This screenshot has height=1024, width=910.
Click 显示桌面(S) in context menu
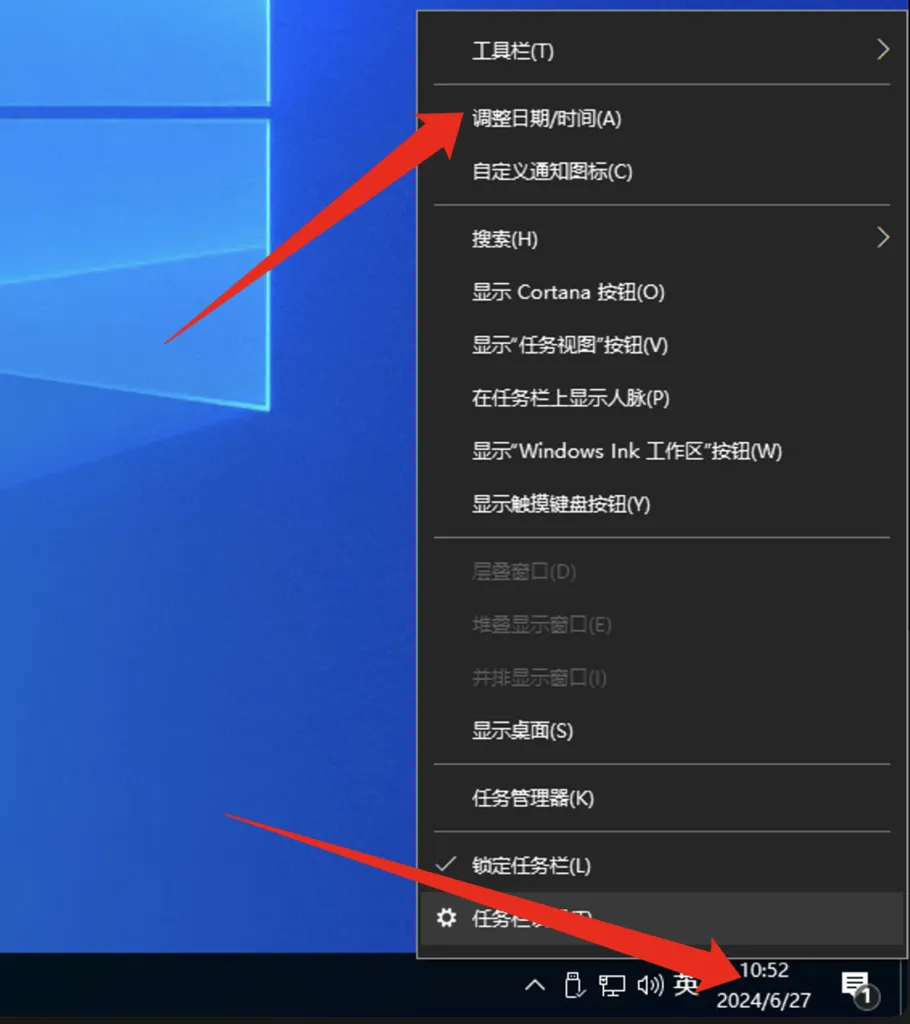(x=662, y=731)
